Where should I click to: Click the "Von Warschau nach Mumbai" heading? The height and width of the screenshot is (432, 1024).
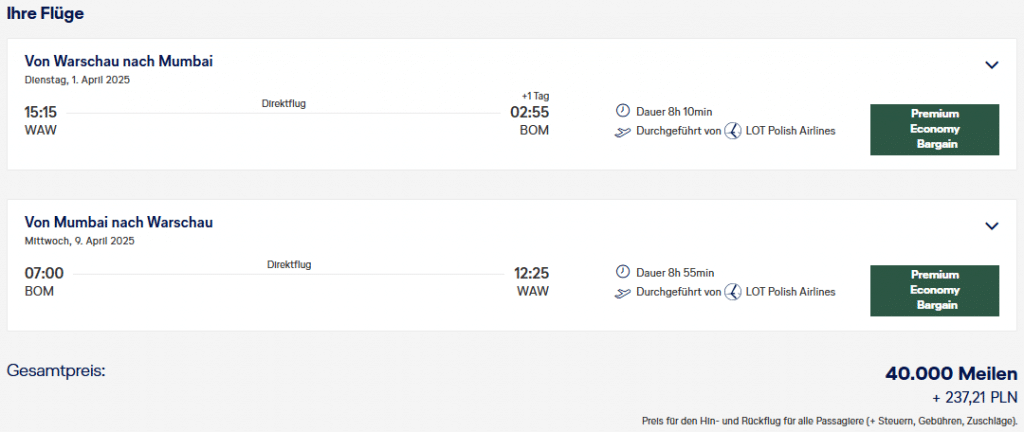[119, 61]
